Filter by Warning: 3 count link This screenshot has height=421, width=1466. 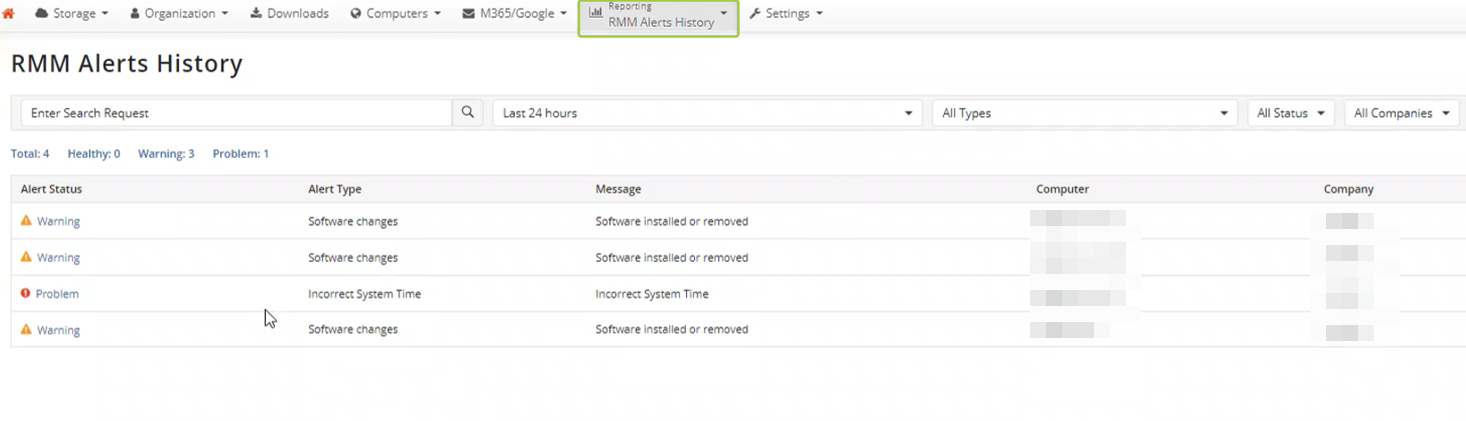(x=166, y=154)
